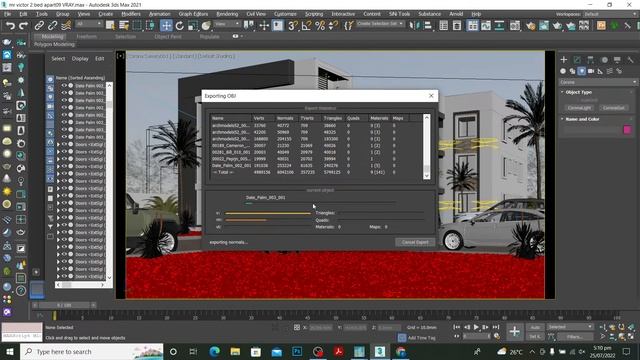Image resolution: width=640 pixels, height=360 pixels.
Task: Open the Modify command panel tab
Action: coord(577,60)
